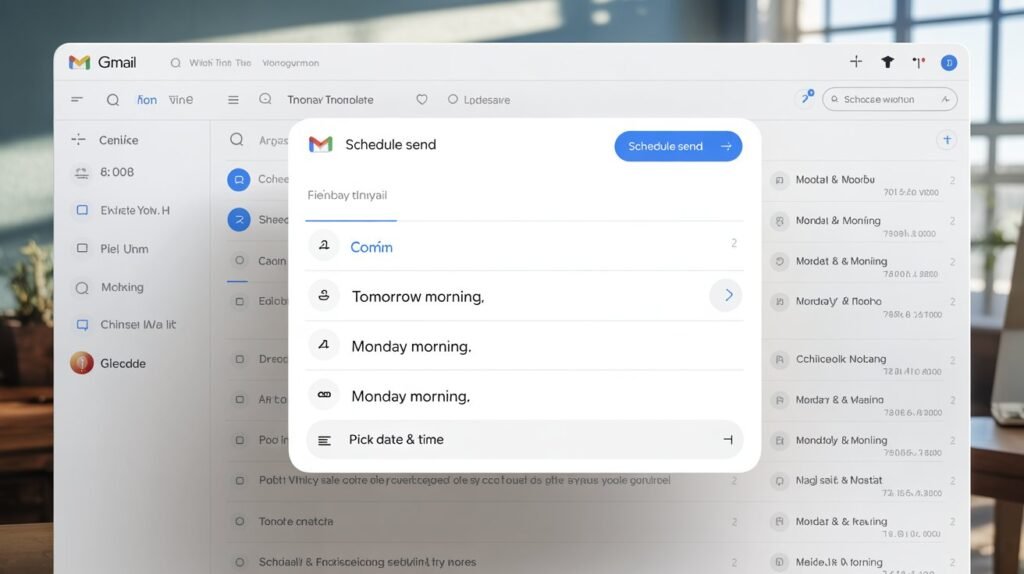Expand chevron beside Tomorrow morning
Image resolution: width=1024 pixels, height=574 pixels.
click(x=728, y=295)
